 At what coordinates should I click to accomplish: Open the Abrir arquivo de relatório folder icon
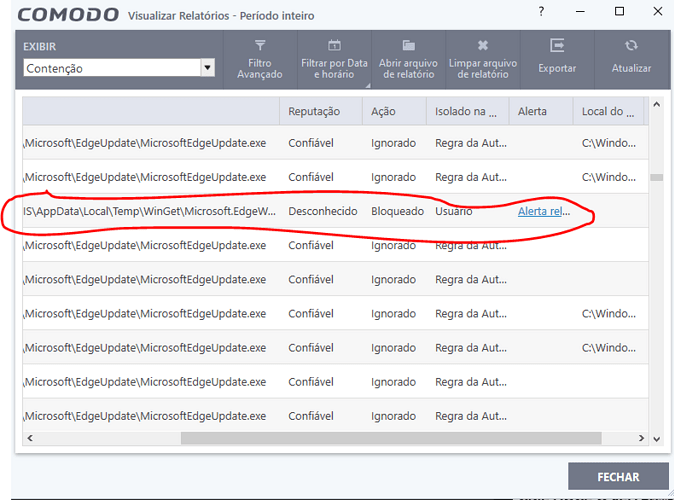pos(408,46)
